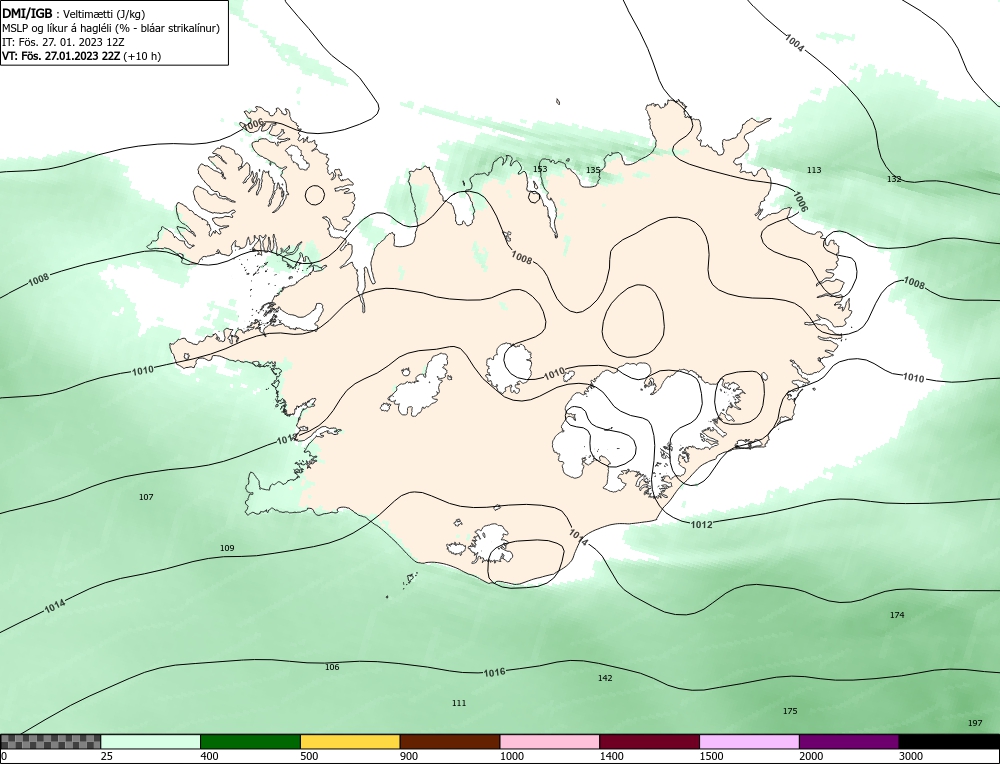1000x764 pixels.
Task: Click the legend tick label 500
Action: point(309,756)
